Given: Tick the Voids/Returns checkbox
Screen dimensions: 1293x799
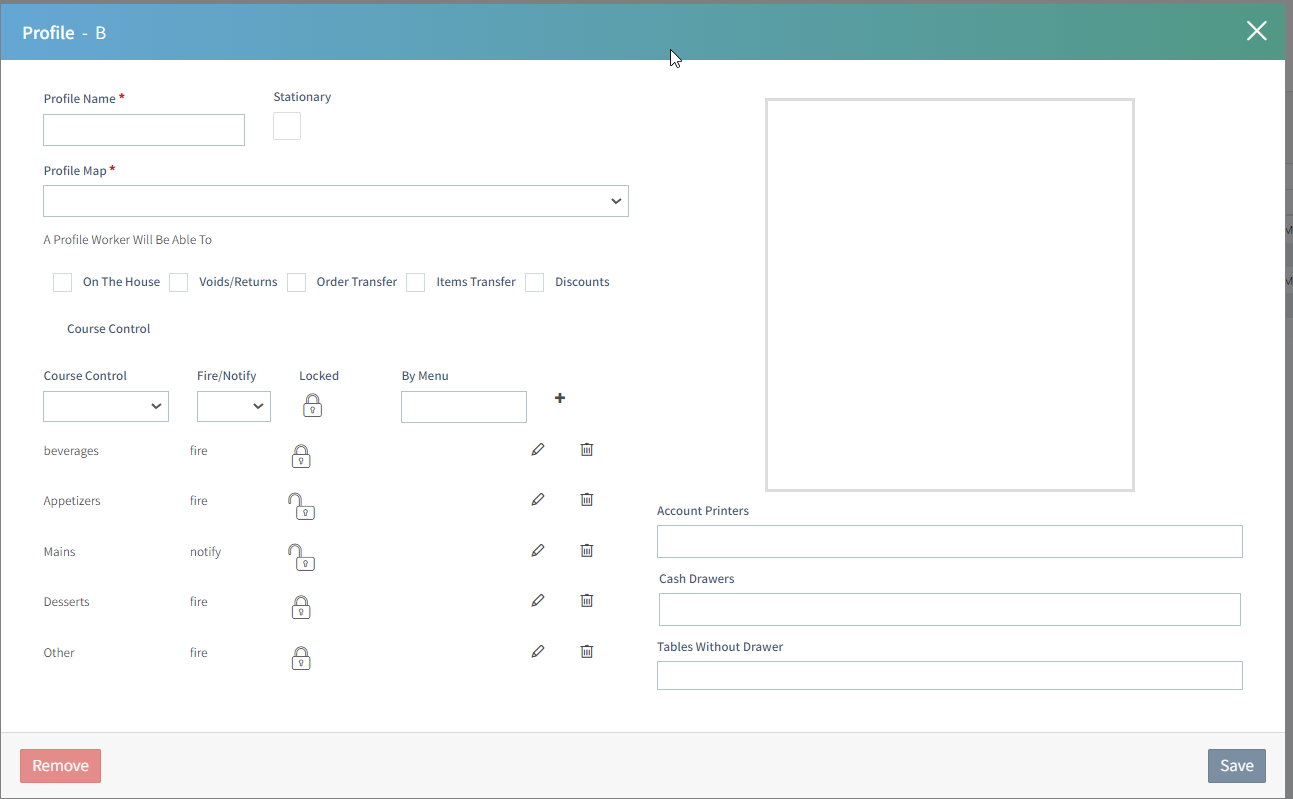Looking at the screenshot, I should pyautogui.click(x=179, y=282).
